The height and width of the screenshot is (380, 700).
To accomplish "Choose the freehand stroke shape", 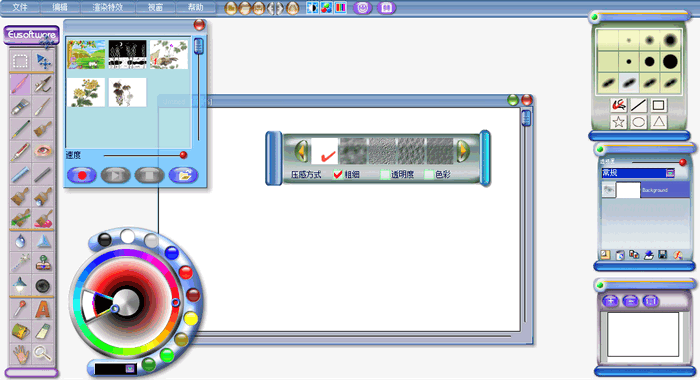I will [619, 105].
